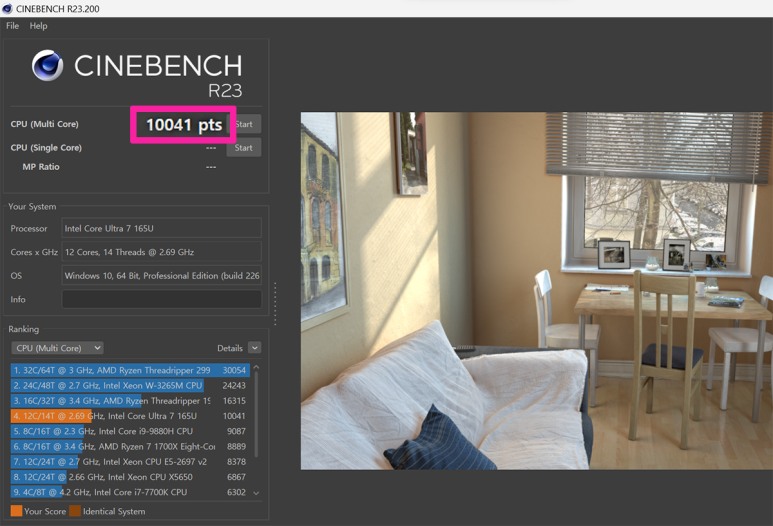Screen dimensions: 773x526
Task: Start the CPU Multi Core benchmark
Action: (245, 124)
